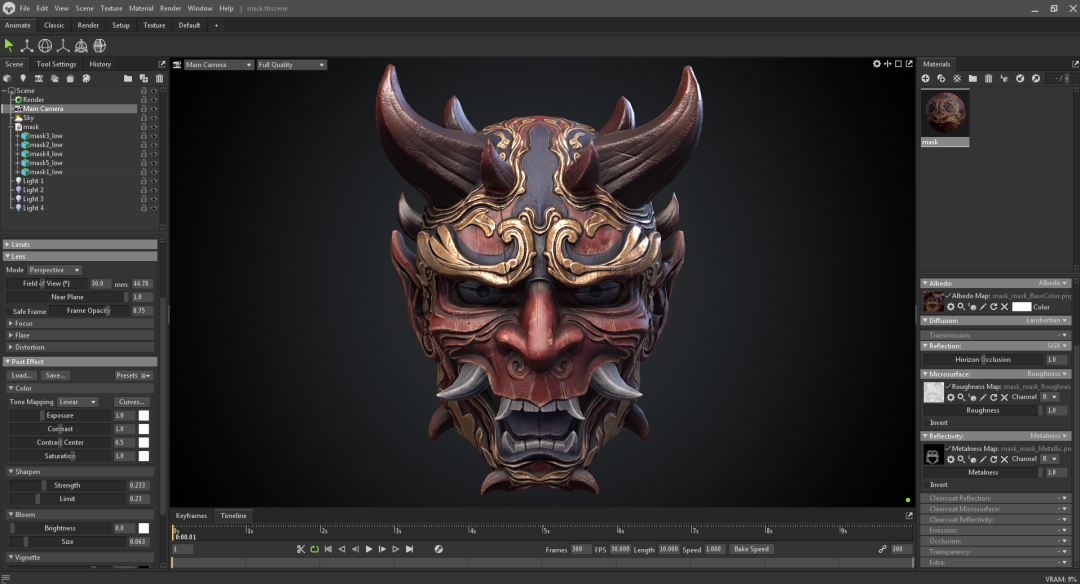Viewport: 1080px width, 584px height.
Task: Click the Bake Speed button
Action: click(x=751, y=549)
